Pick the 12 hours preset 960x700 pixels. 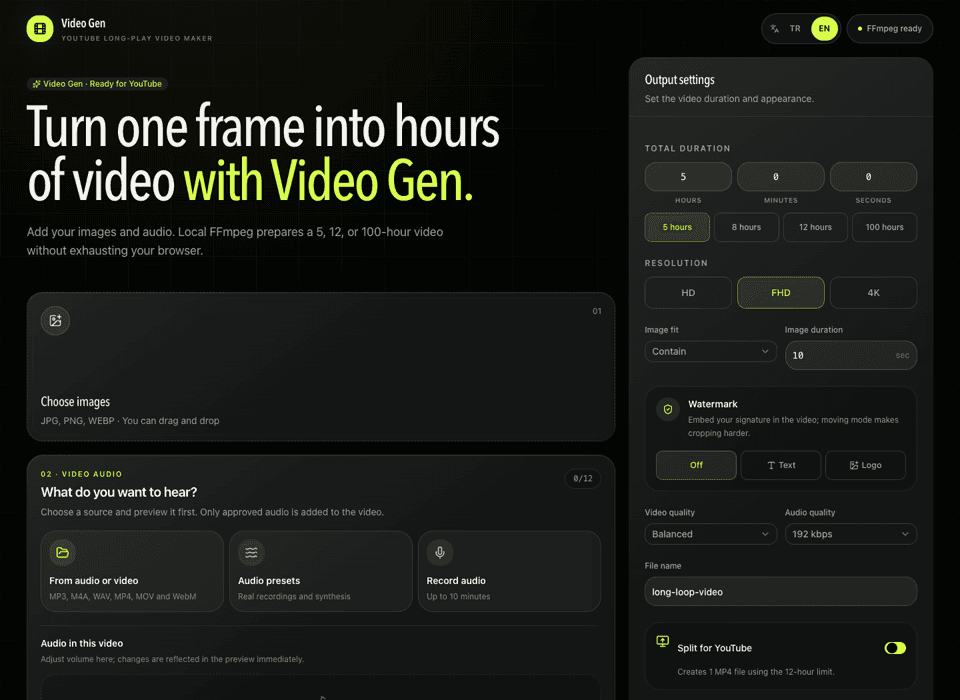pos(815,227)
